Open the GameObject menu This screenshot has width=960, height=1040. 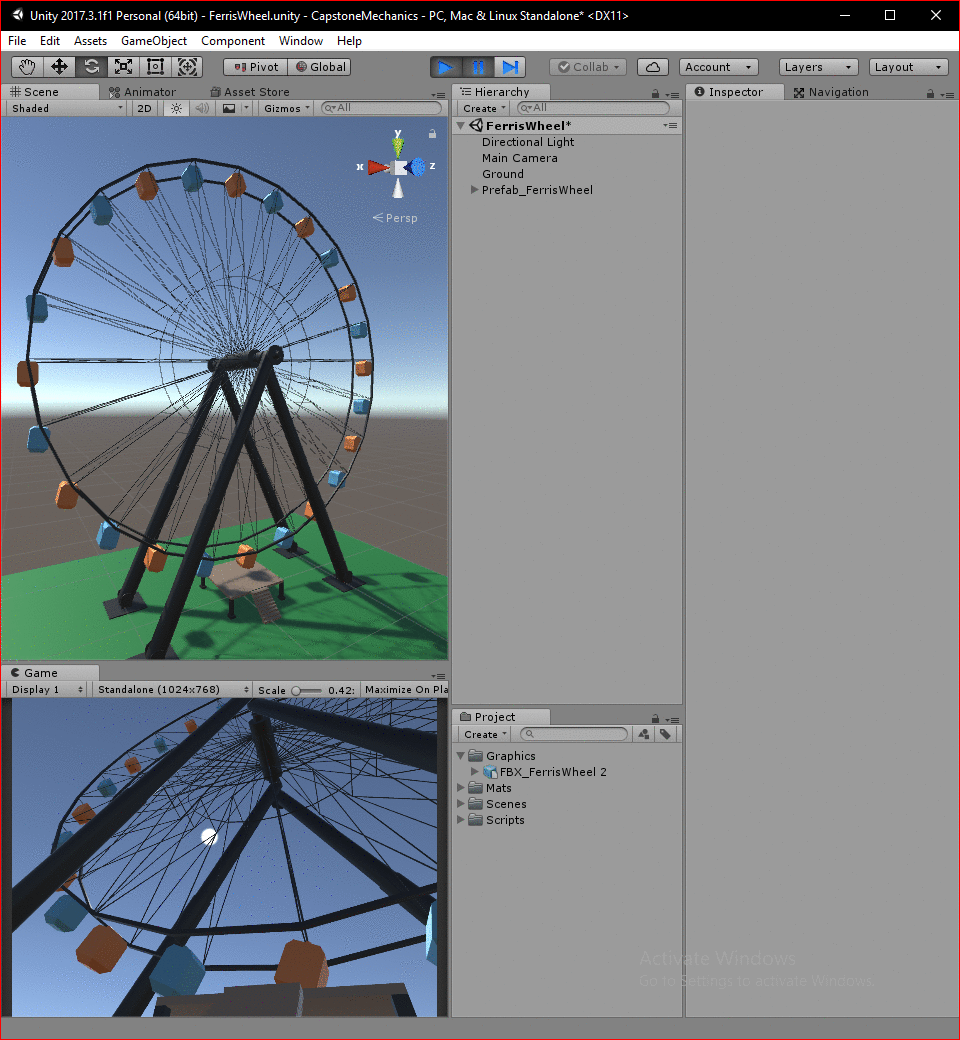(x=153, y=41)
